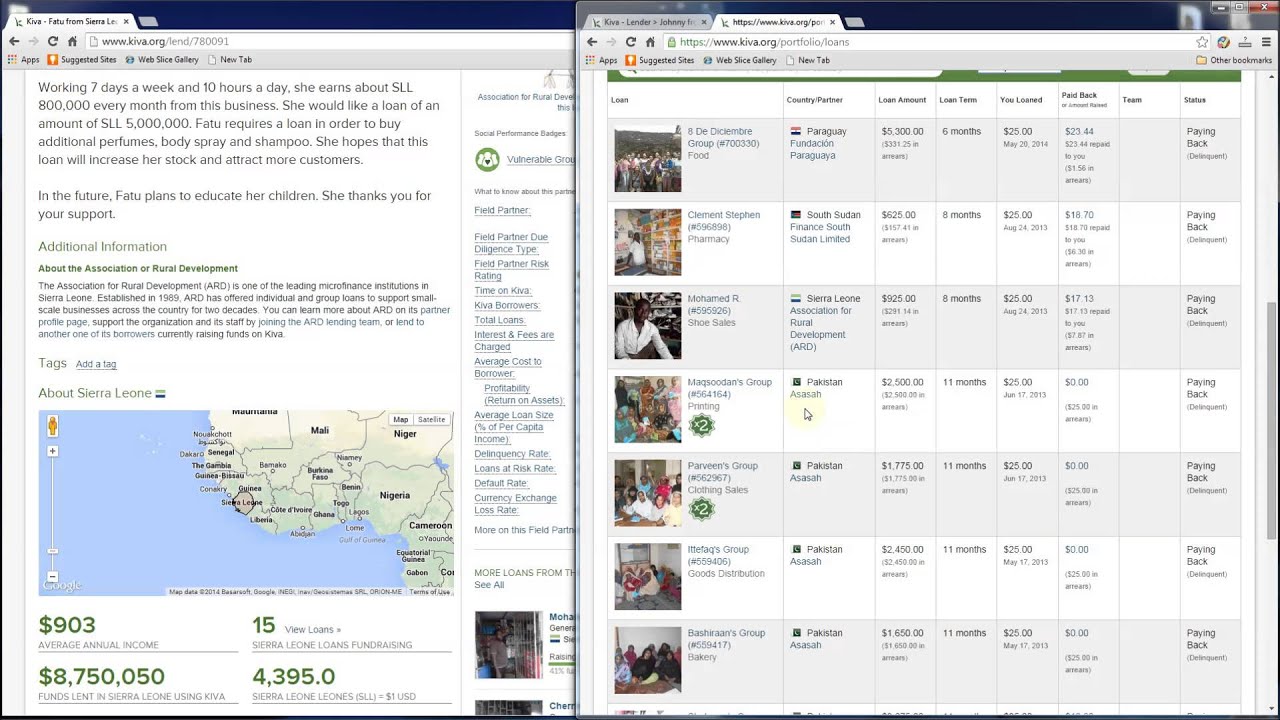
Task: Open Apps shortcut in right window's bookmarks bar
Action: (x=601, y=60)
